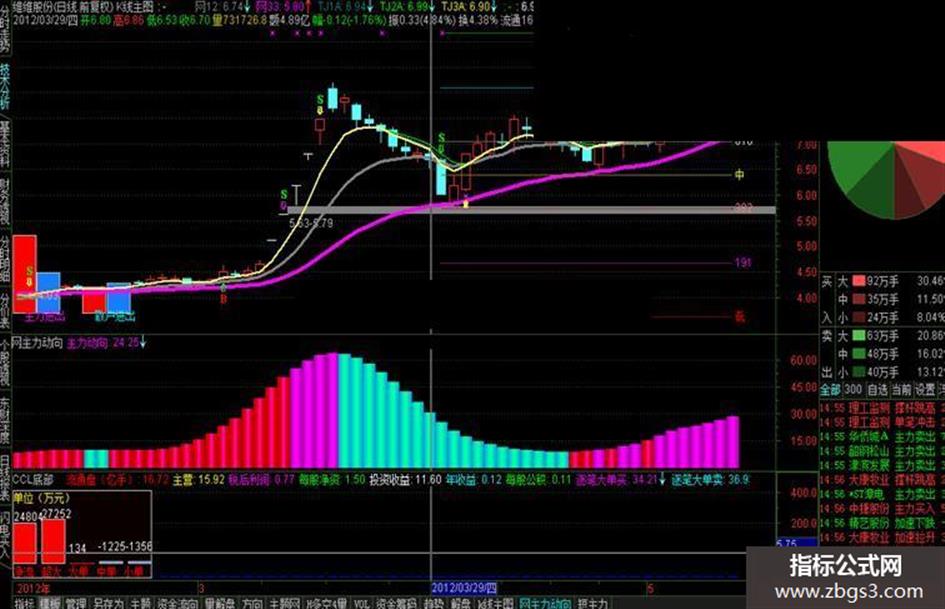This screenshot has width=945, height=609.
Task: Click the medium-sell swatch beside 48万手
Action: tap(858, 353)
